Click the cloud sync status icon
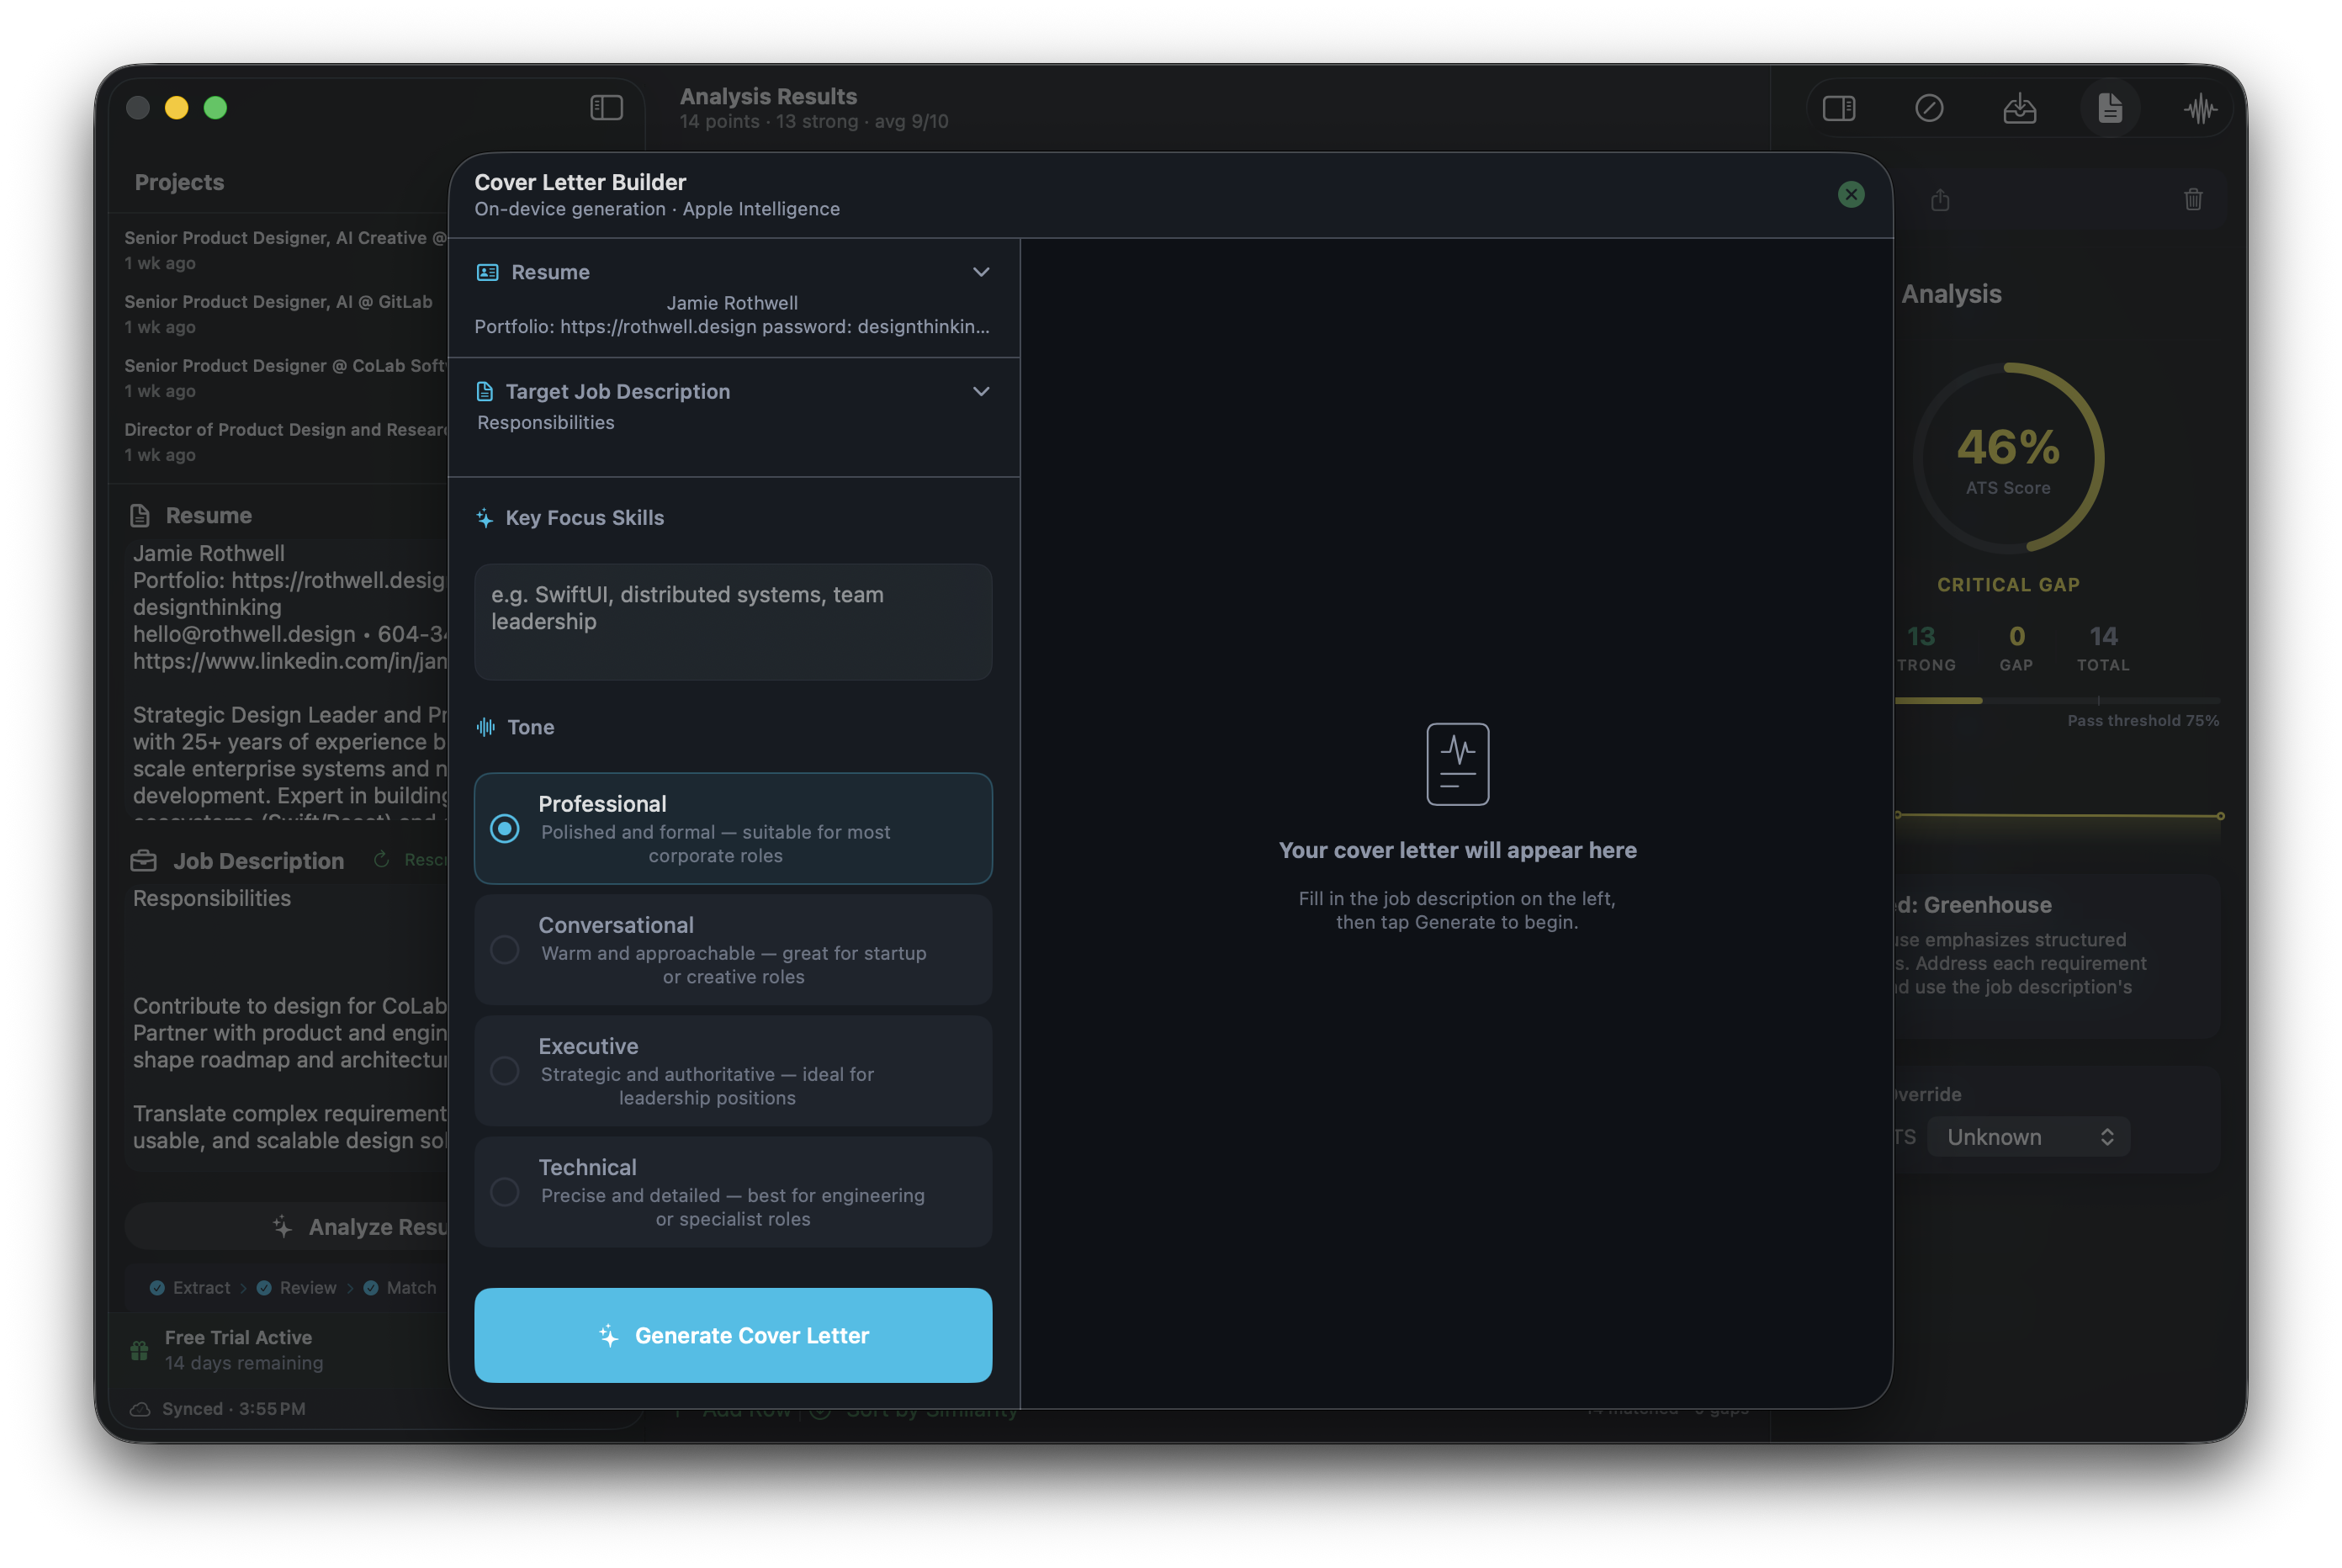2342x1568 pixels. click(x=140, y=1409)
